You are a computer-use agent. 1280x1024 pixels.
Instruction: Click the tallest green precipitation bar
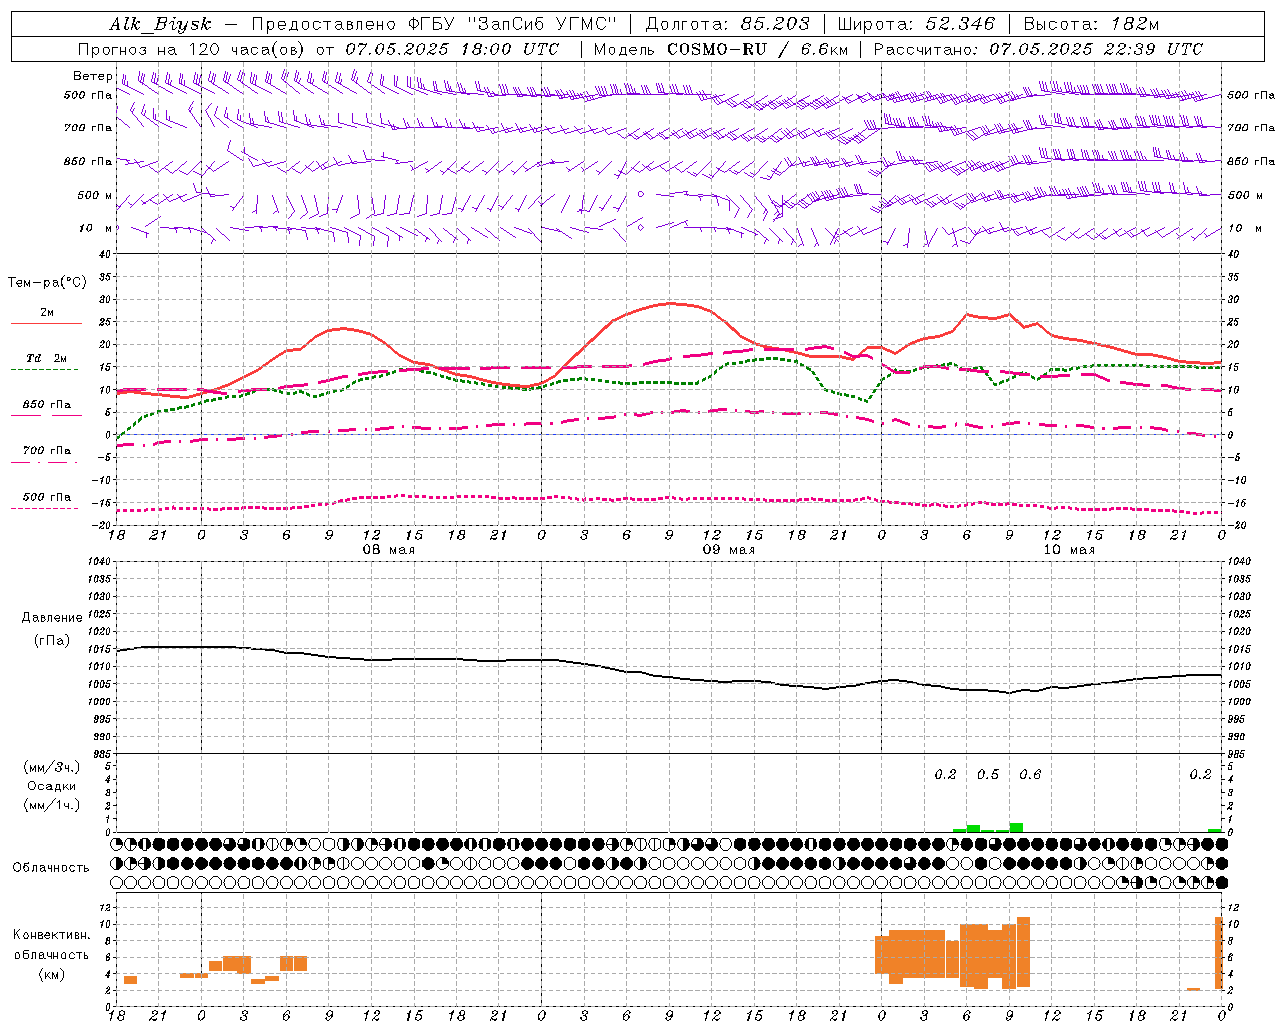[1016, 827]
